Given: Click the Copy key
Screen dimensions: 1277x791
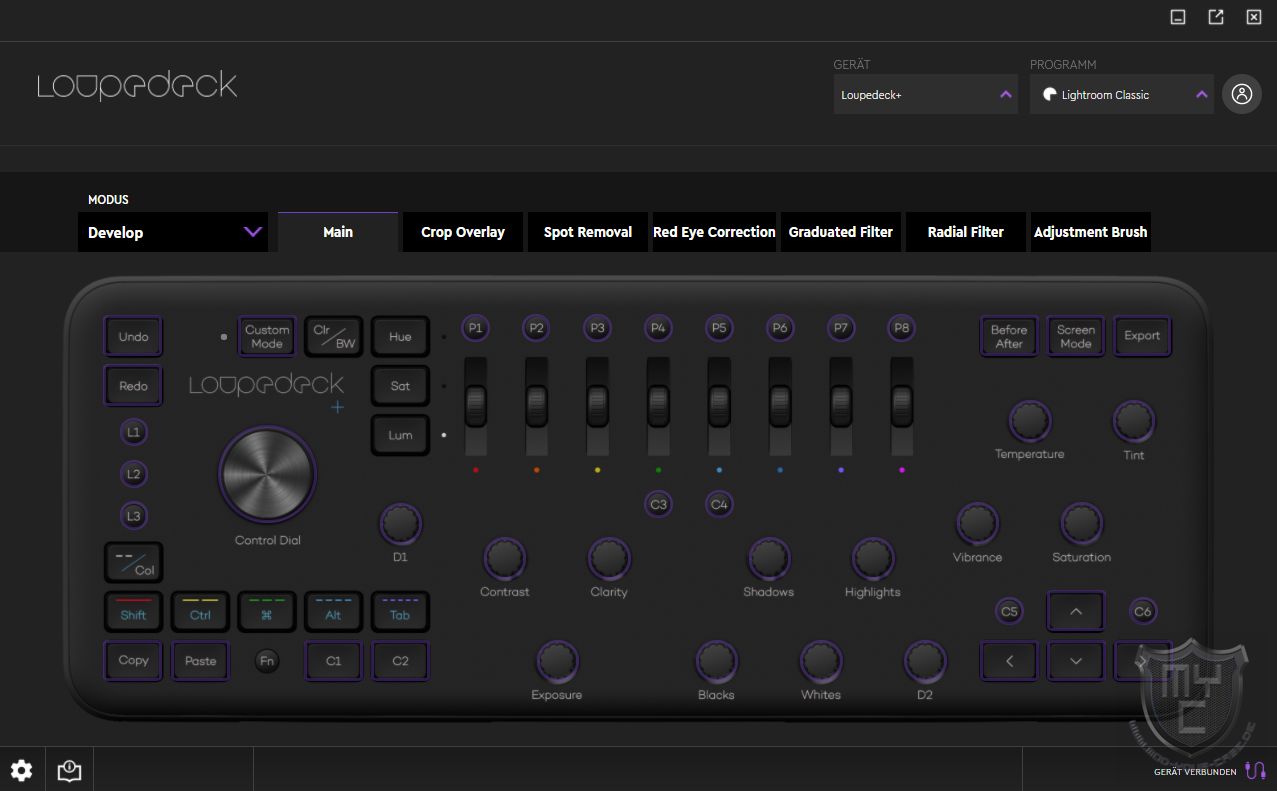Looking at the screenshot, I should (x=133, y=661).
